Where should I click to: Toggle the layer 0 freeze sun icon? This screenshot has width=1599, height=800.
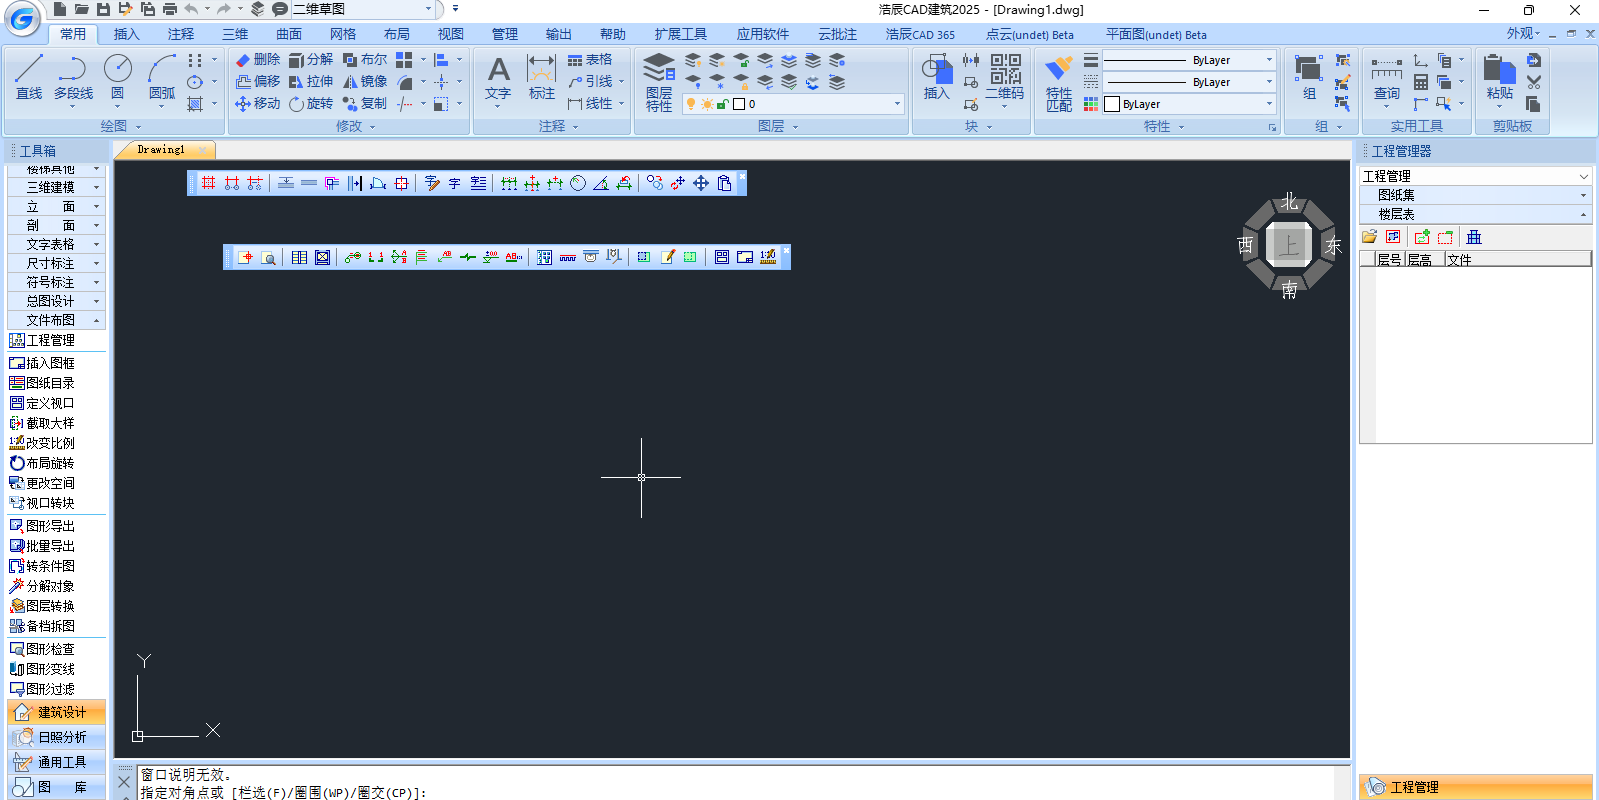(707, 104)
